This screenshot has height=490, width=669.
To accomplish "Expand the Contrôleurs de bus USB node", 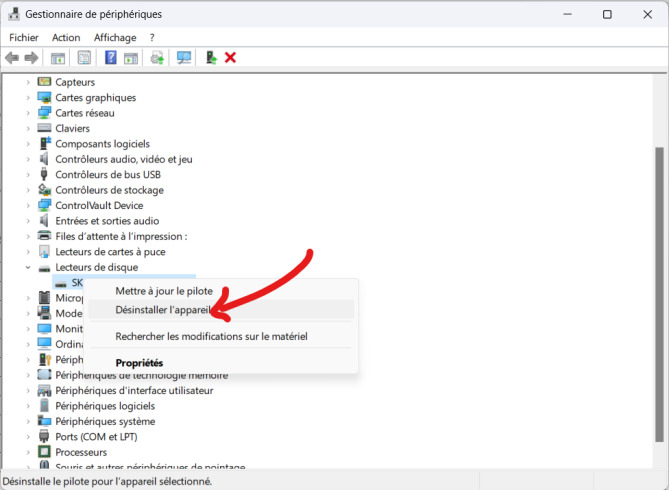I will pos(29,175).
